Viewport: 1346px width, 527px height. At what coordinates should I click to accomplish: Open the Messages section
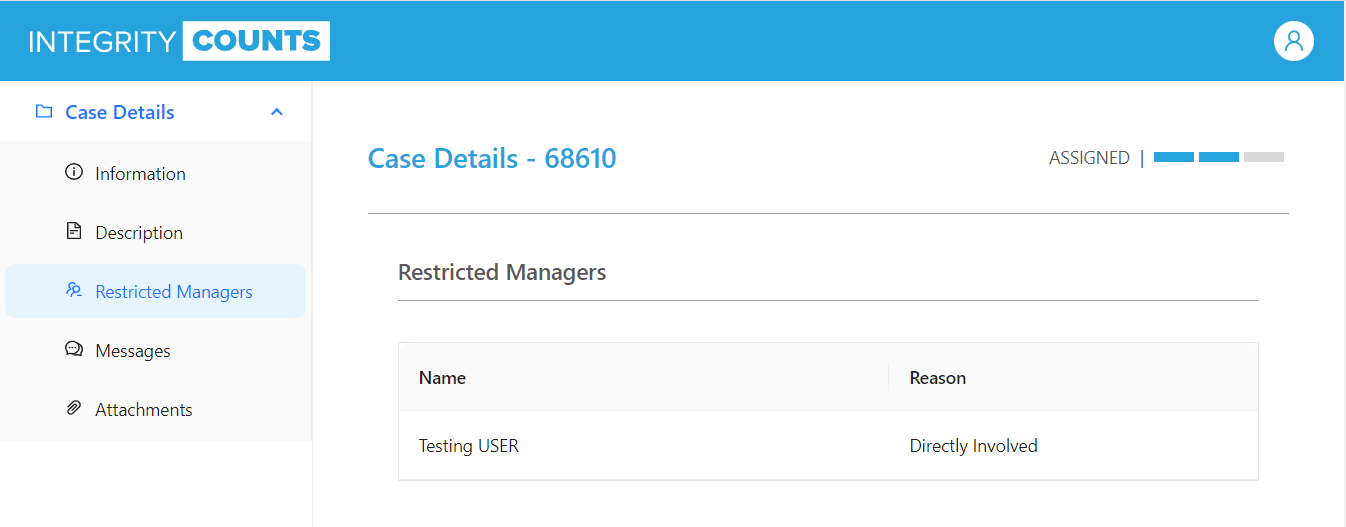tap(132, 351)
